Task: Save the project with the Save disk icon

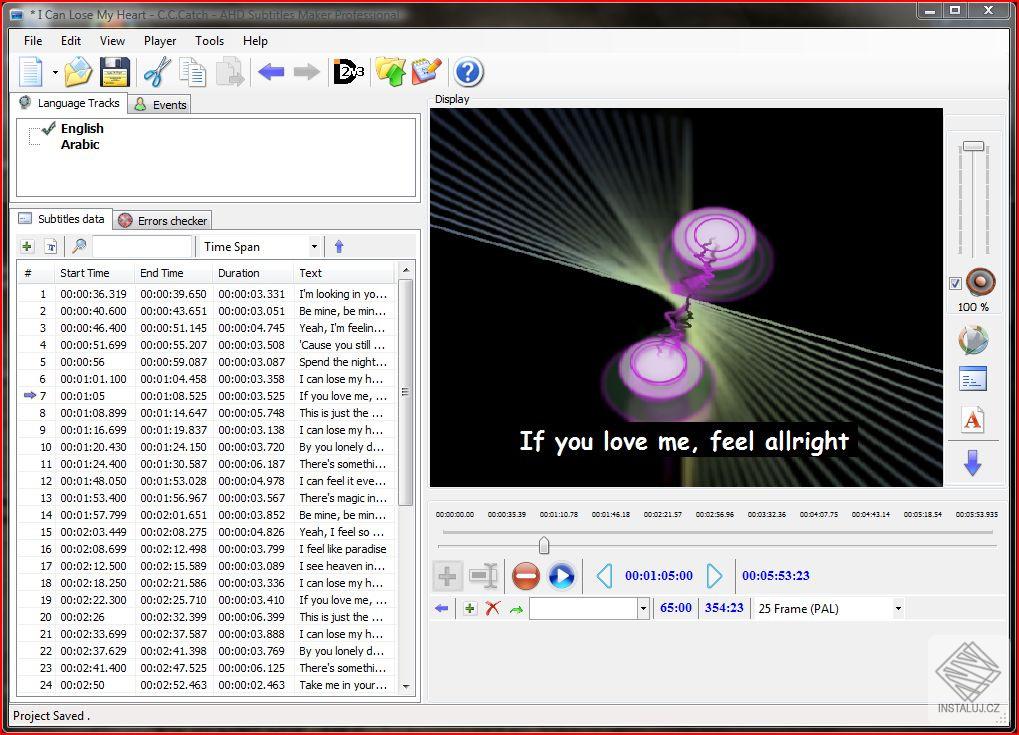Action: point(115,71)
